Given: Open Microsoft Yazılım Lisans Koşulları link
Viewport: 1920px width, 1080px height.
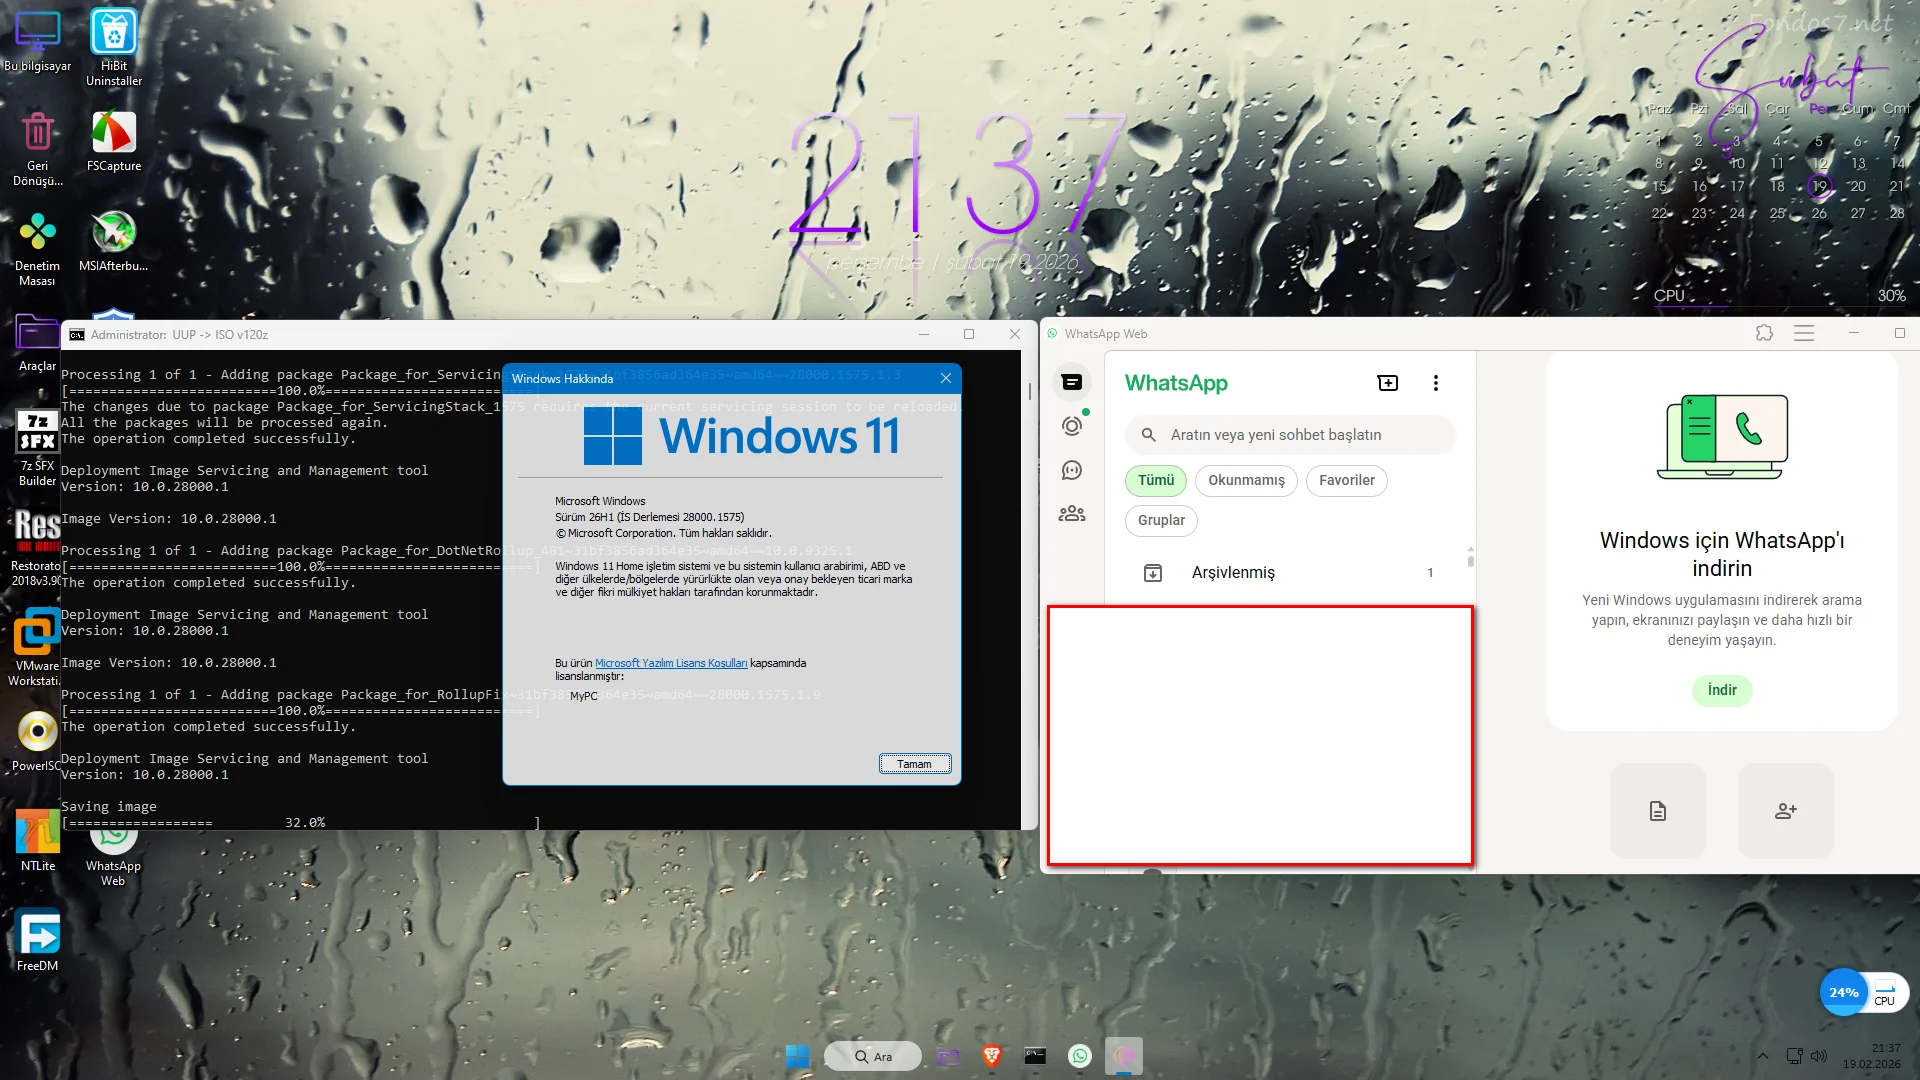Looking at the screenshot, I should (x=671, y=663).
